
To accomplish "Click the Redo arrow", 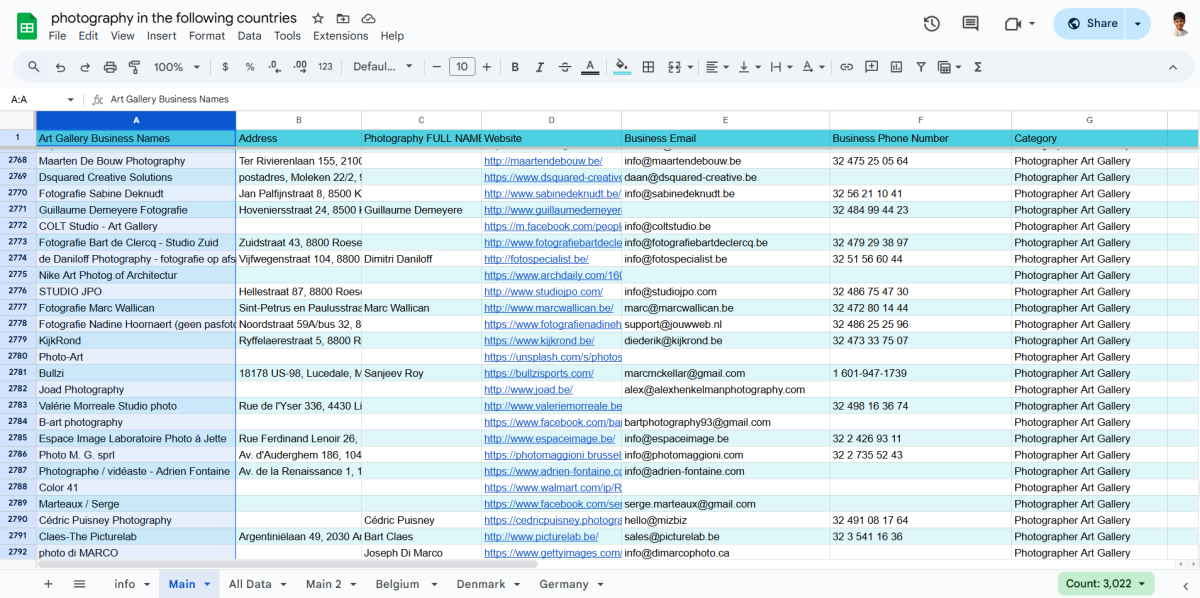I will click(x=85, y=67).
